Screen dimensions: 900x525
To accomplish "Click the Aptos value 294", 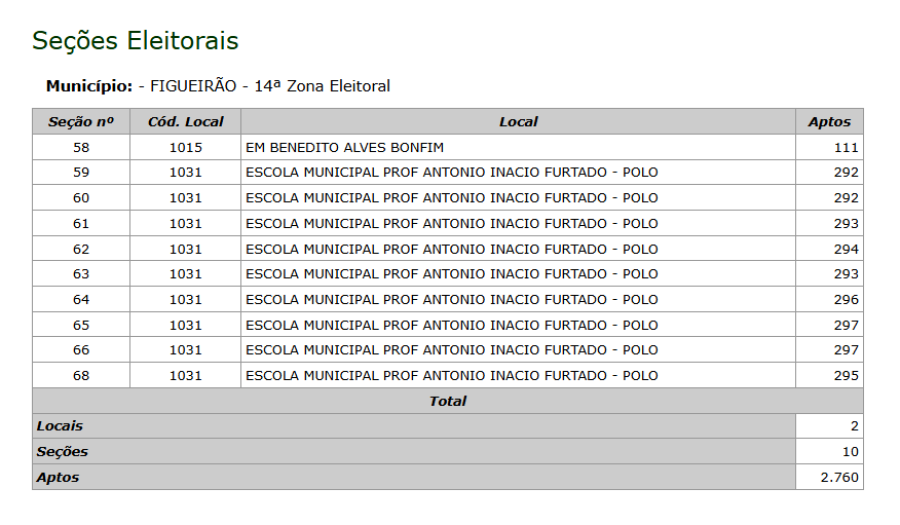I will tap(846, 249).
